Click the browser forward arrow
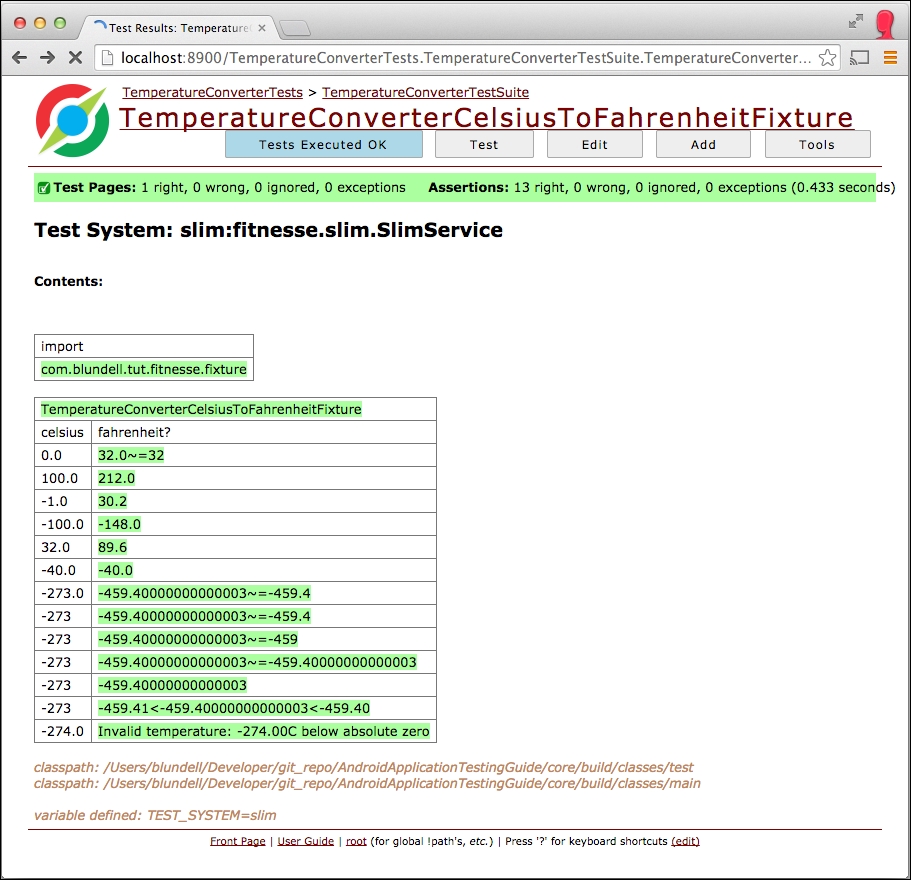The height and width of the screenshot is (880, 911). click(x=47, y=58)
